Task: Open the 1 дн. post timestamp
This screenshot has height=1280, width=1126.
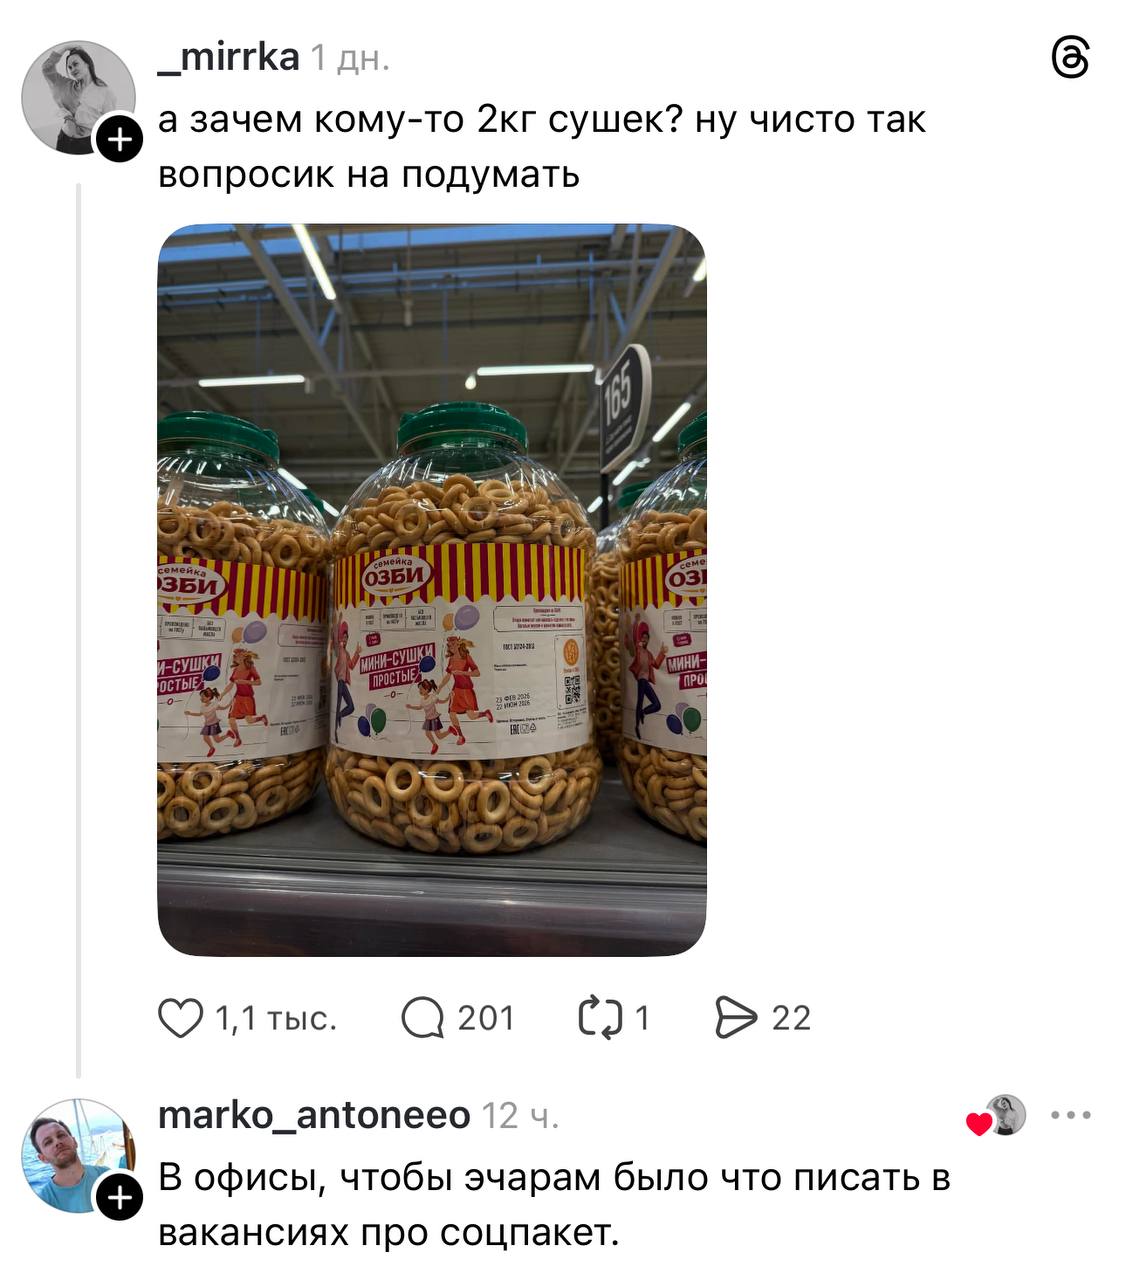Action: [349, 59]
